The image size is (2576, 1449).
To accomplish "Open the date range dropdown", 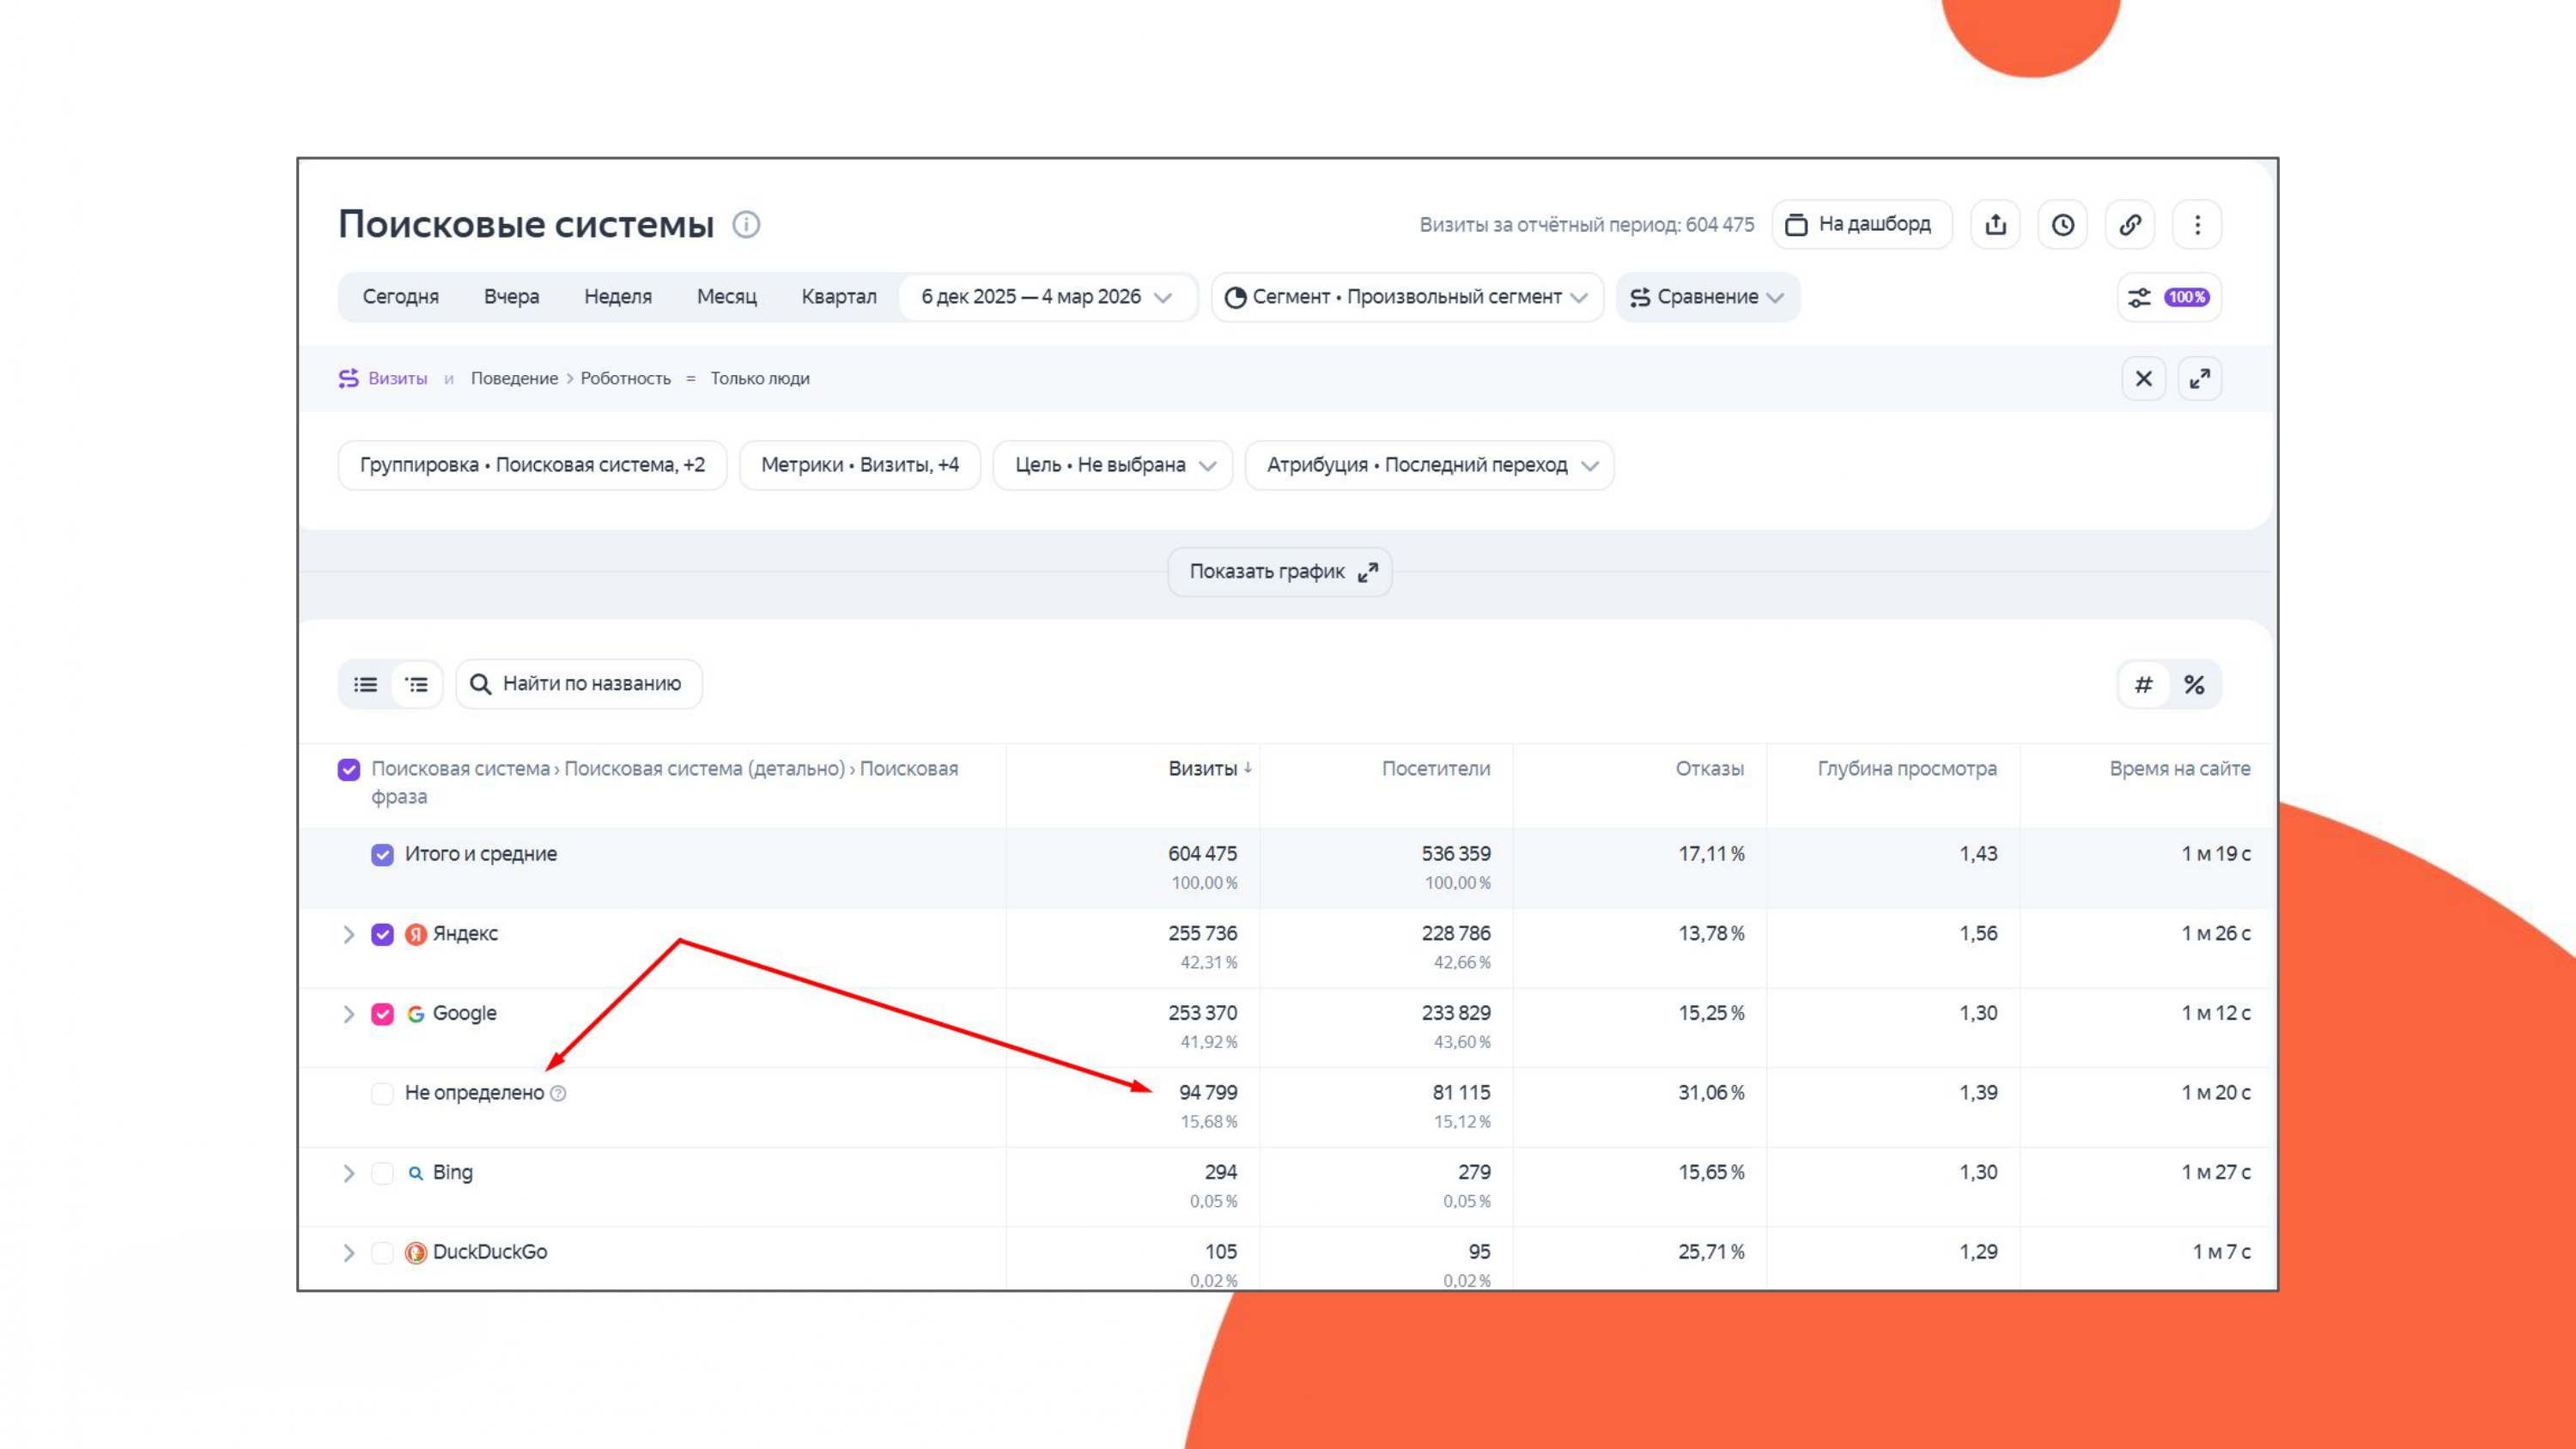I will (x=1045, y=297).
